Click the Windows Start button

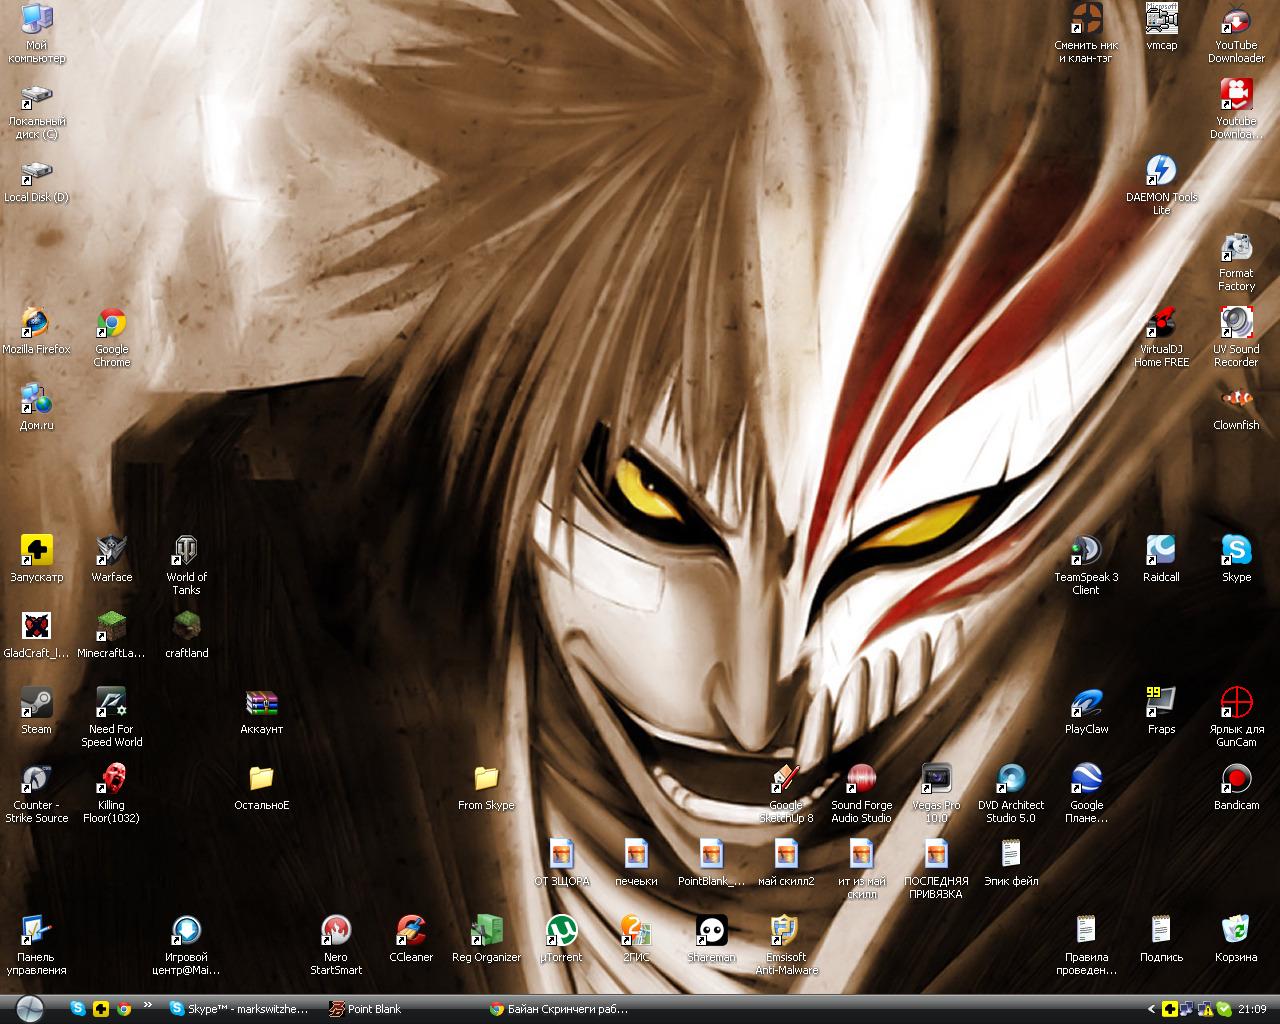click(29, 1008)
